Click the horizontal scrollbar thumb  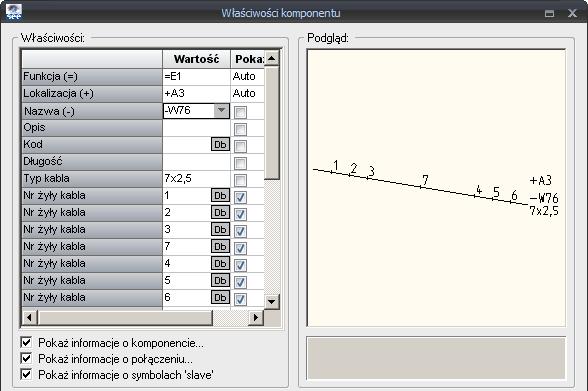point(125,318)
